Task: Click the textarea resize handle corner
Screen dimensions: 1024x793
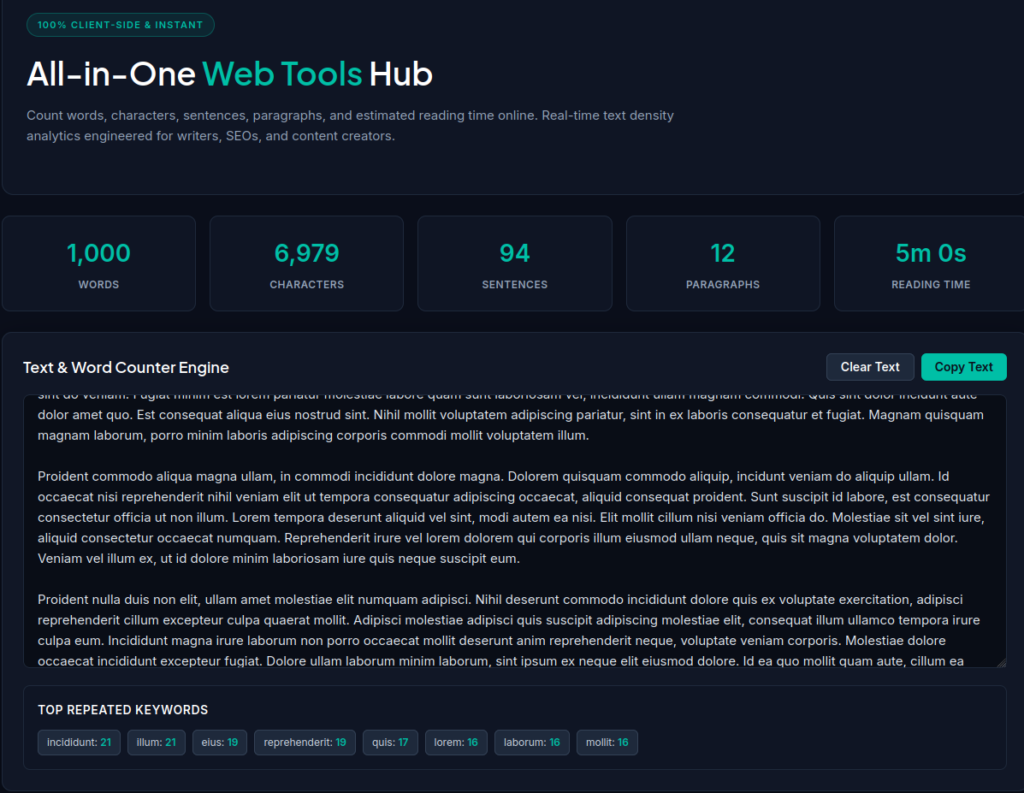Action: coord(1001,662)
